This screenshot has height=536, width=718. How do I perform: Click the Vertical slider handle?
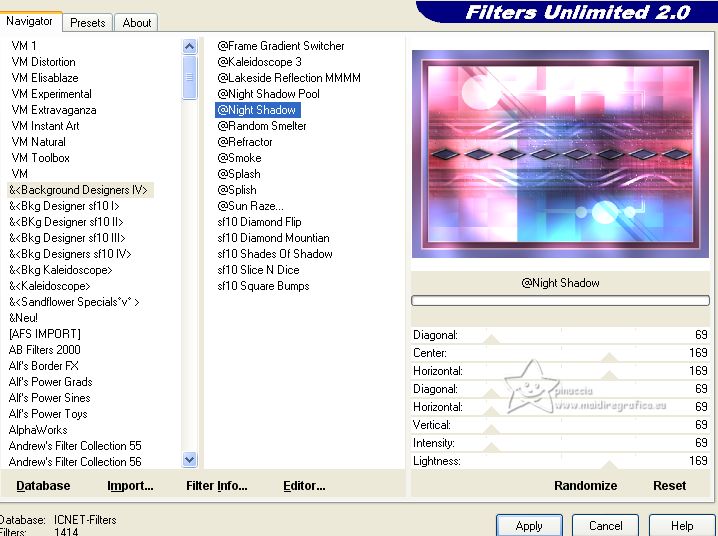[x=492, y=429]
